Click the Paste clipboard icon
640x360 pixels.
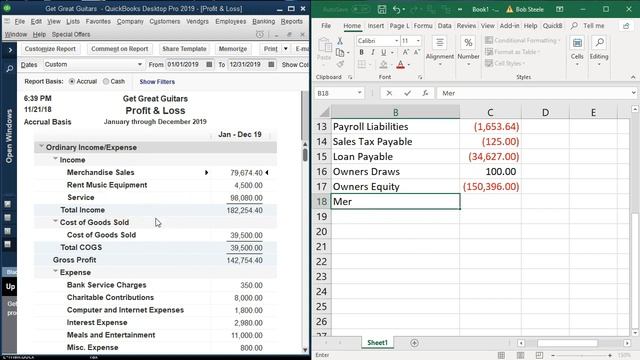click(324, 45)
